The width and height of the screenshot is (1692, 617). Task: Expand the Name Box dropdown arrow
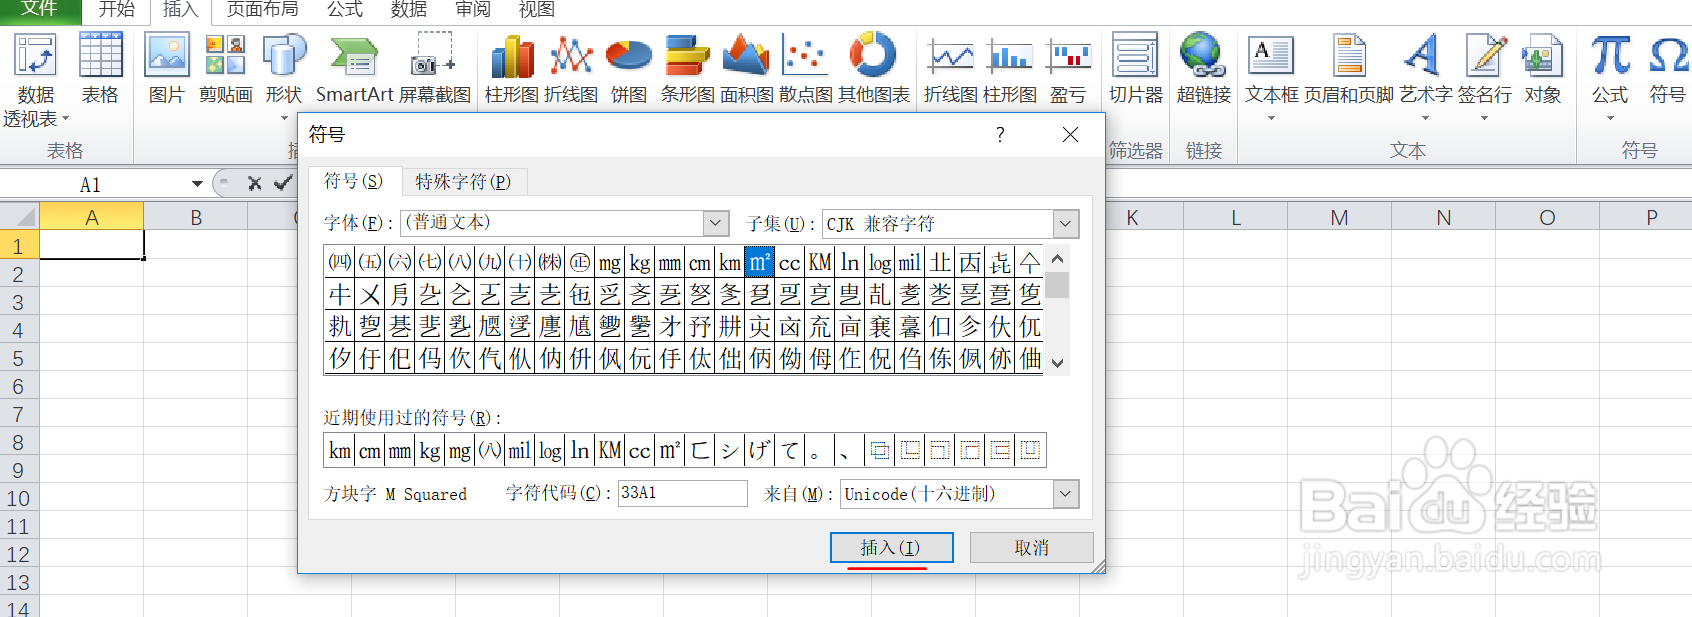[197, 184]
